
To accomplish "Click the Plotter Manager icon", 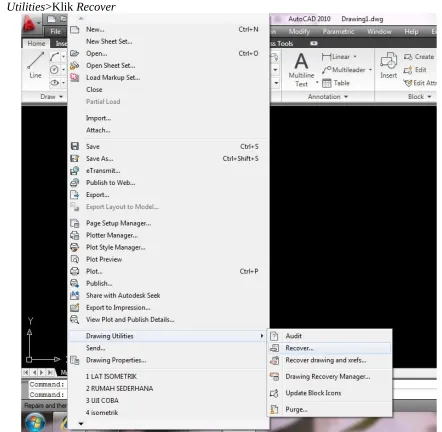I will (x=75, y=235).
